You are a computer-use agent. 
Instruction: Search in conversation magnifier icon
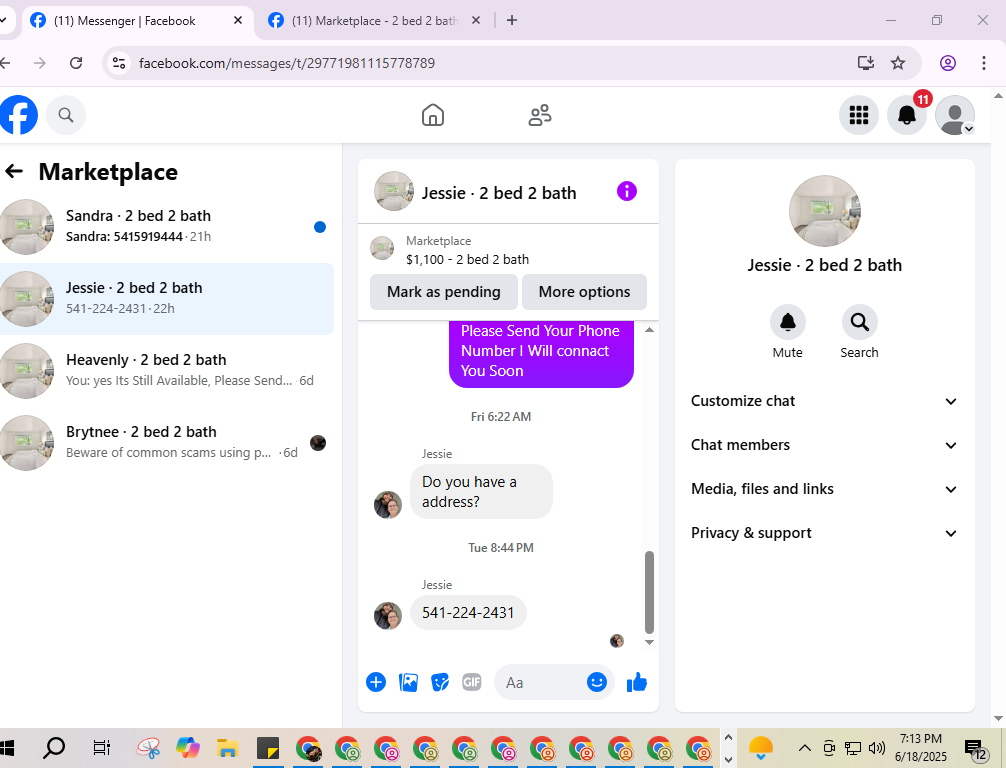tap(859, 322)
